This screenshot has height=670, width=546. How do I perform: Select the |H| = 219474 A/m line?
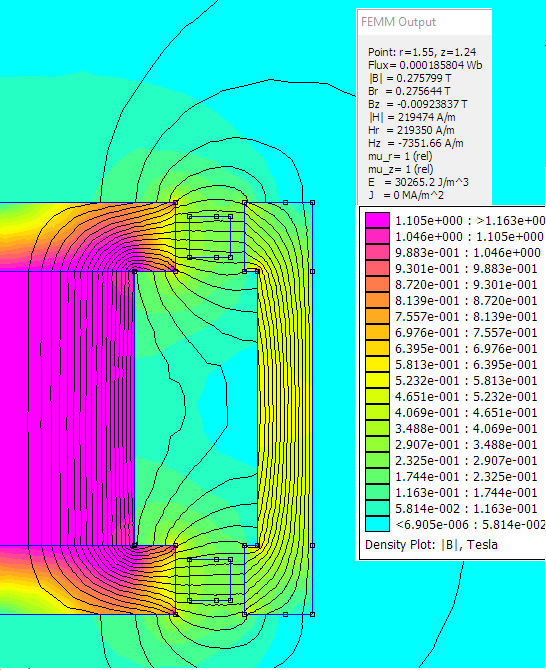pos(411,117)
